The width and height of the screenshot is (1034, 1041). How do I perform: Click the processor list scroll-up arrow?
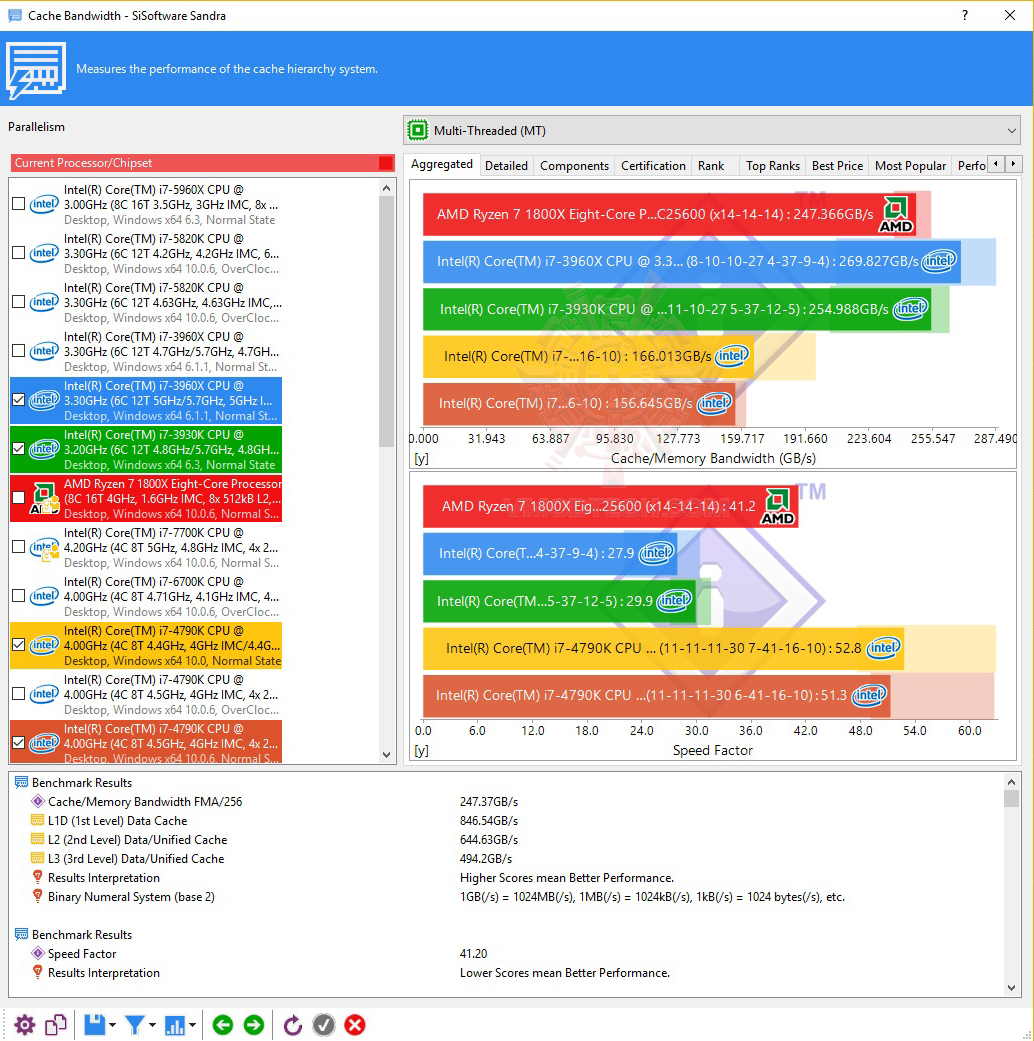tap(387, 189)
